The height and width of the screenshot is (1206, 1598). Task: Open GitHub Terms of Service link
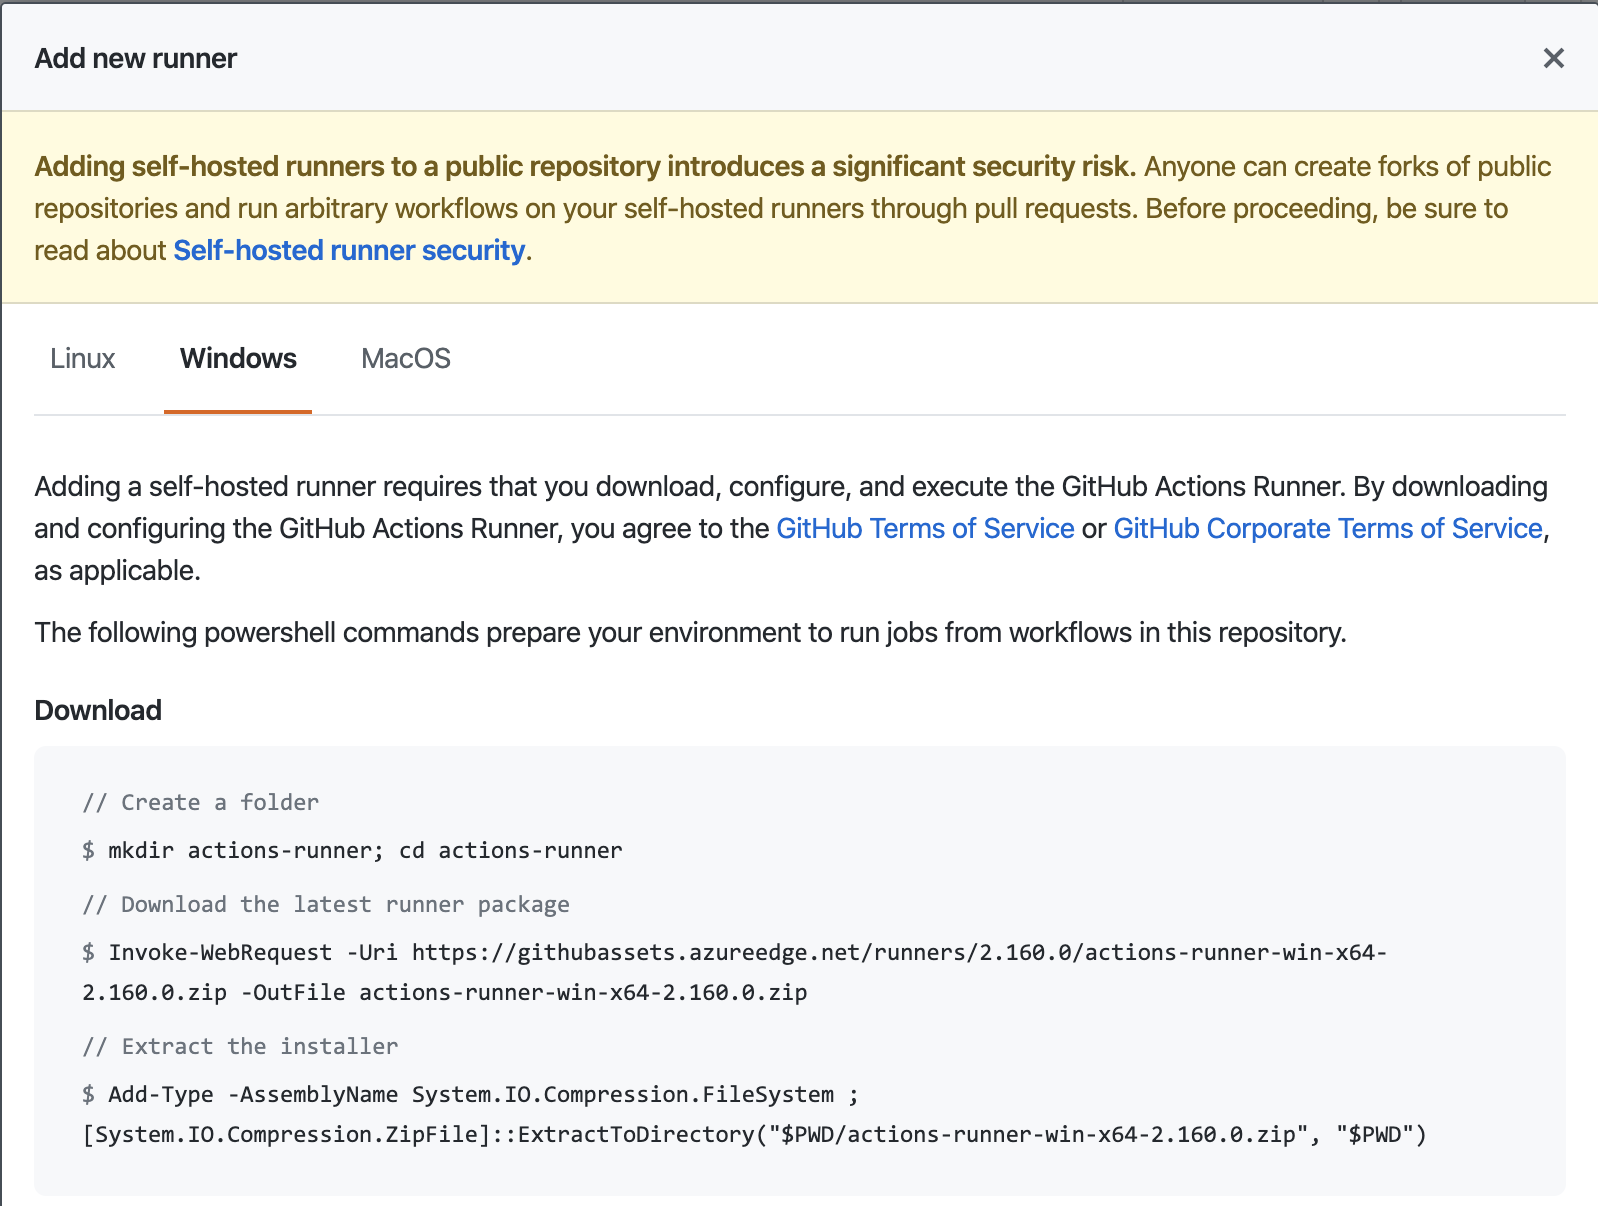point(925,528)
